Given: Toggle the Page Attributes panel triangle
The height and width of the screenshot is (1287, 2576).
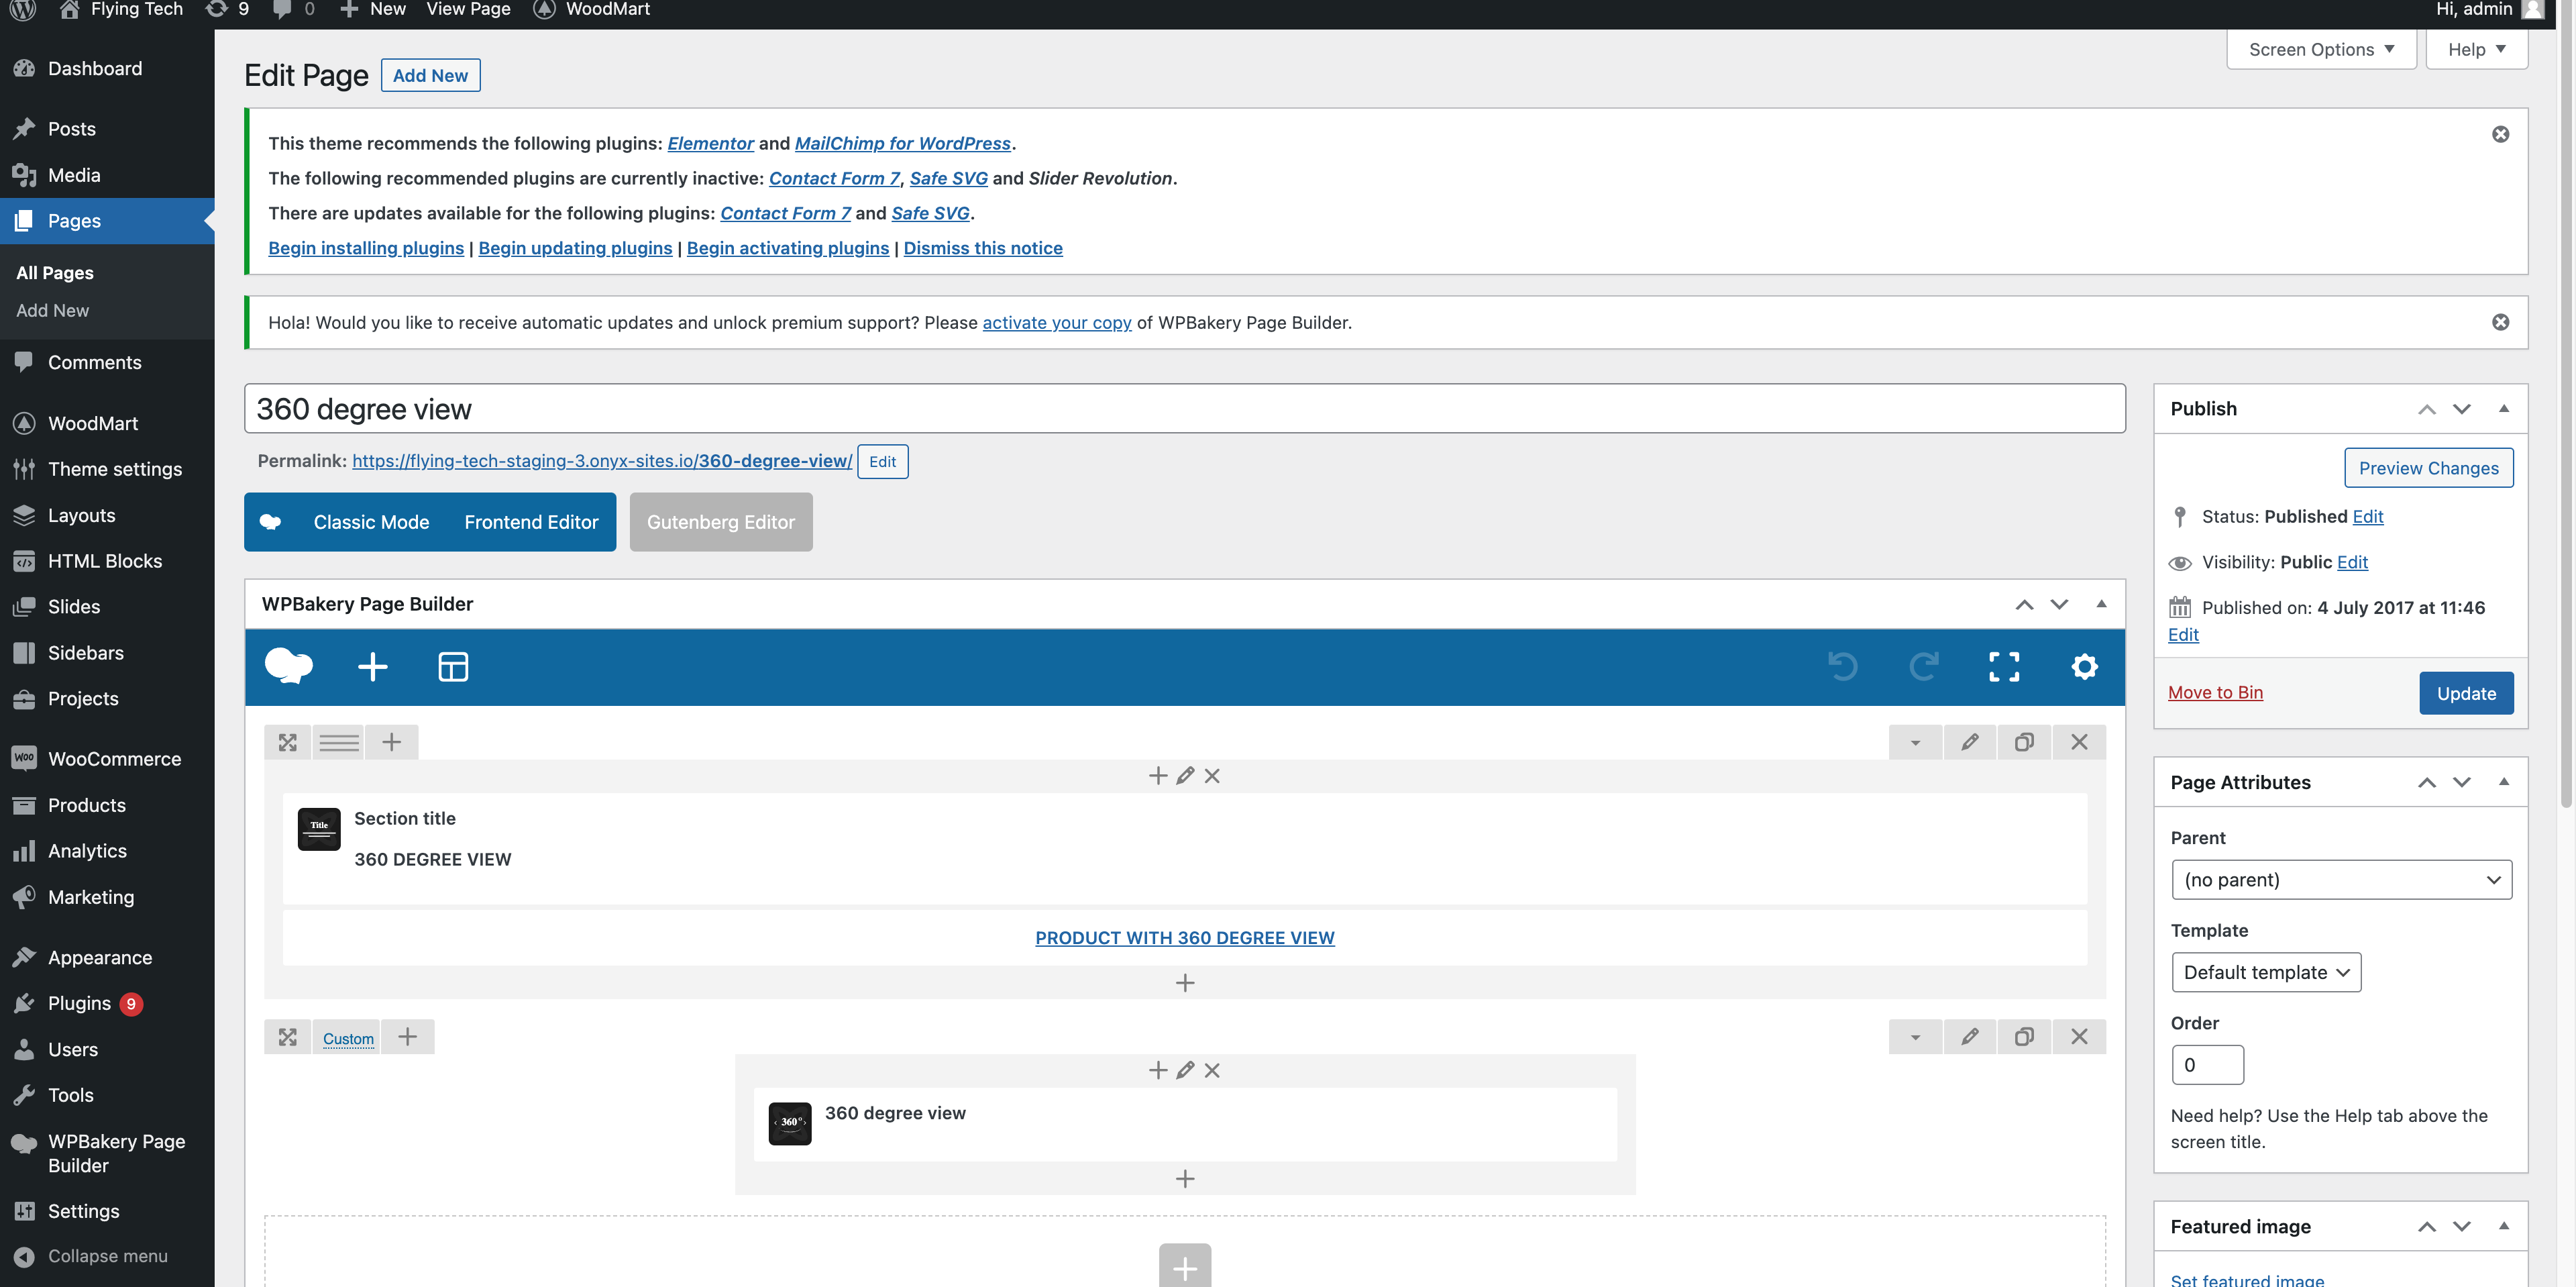Looking at the screenshot, I should pos(2503,782).
